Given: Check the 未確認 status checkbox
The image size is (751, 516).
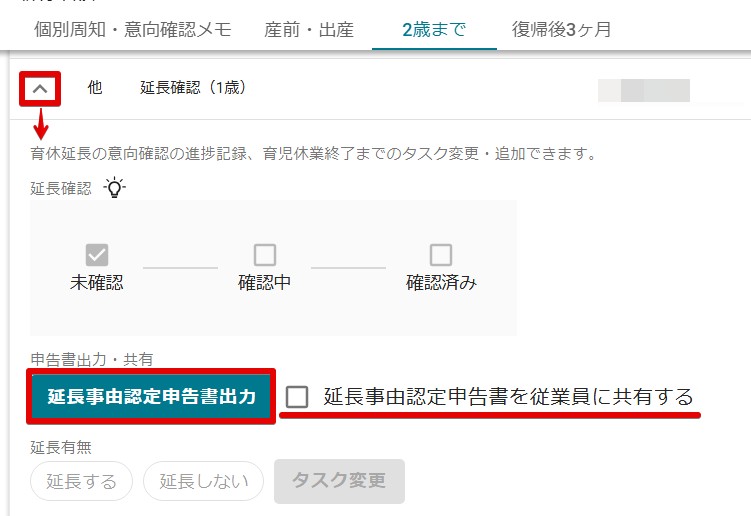Looking at the screenshot, I should pos(97,254).
